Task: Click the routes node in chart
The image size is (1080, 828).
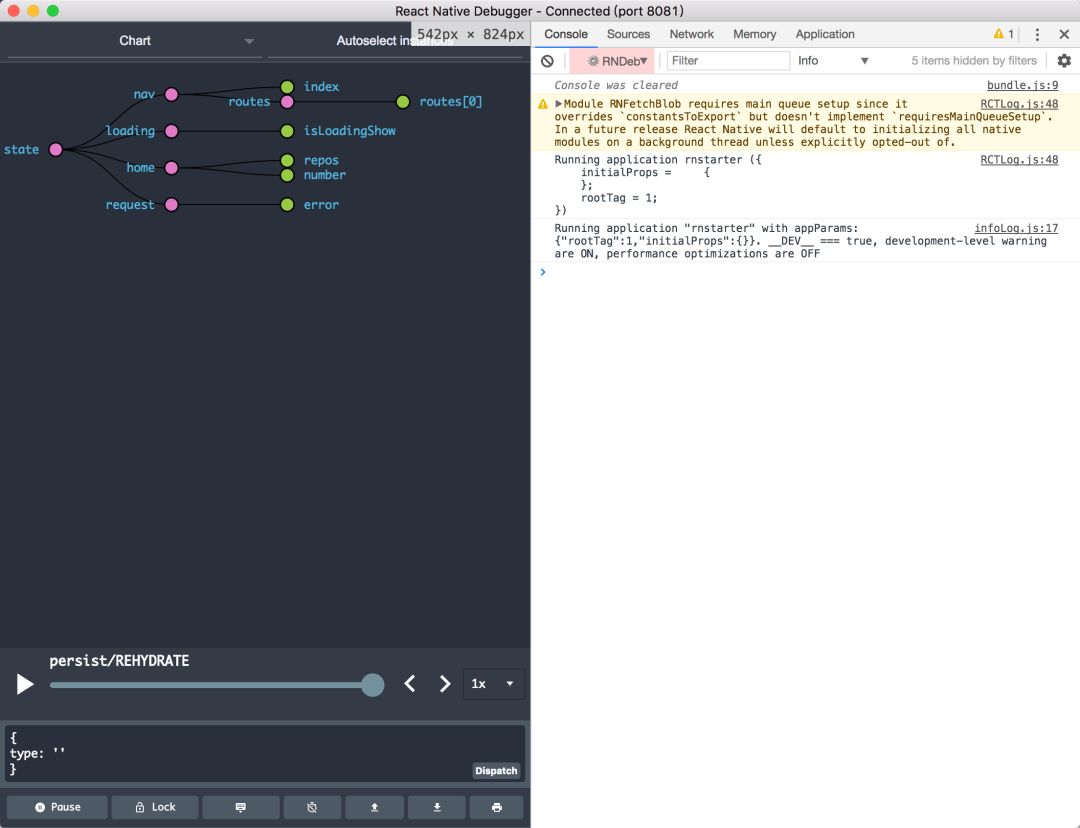Action: 287,102
